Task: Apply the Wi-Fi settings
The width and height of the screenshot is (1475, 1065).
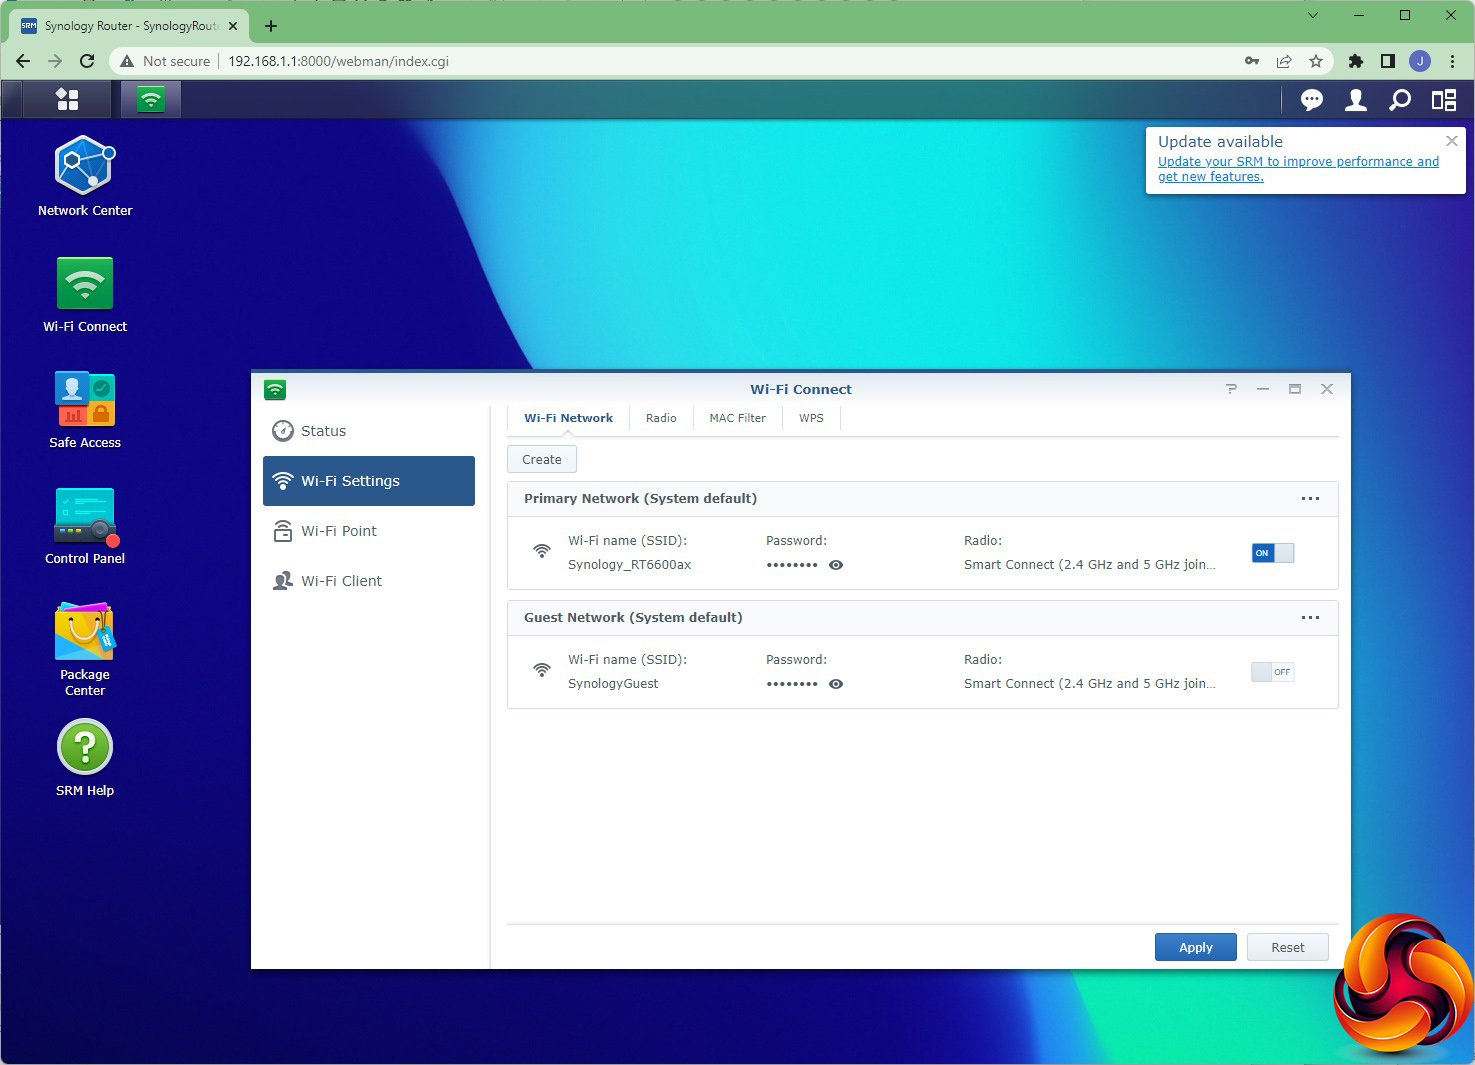Action: tap(1196, 947)
